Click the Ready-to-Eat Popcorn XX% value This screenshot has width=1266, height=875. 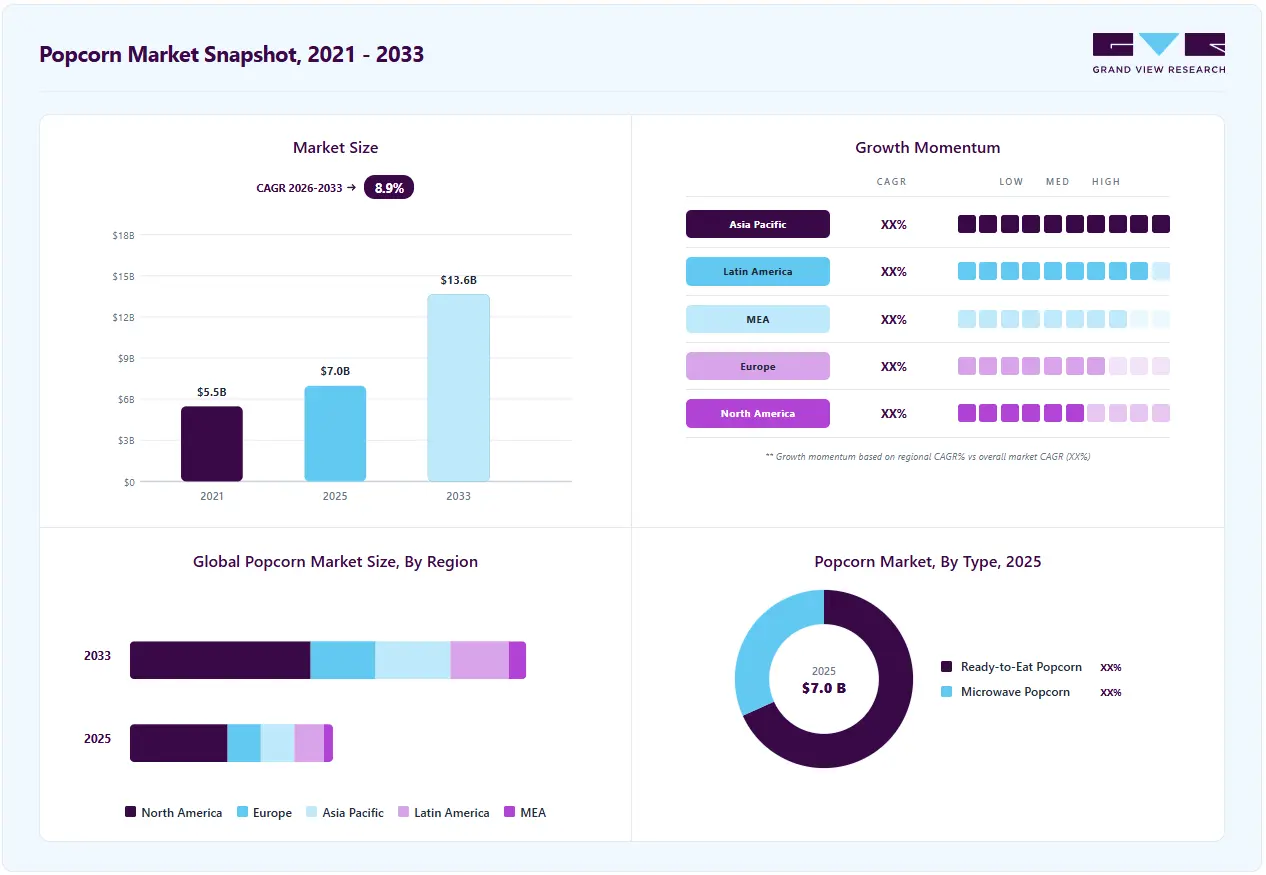1110,667
